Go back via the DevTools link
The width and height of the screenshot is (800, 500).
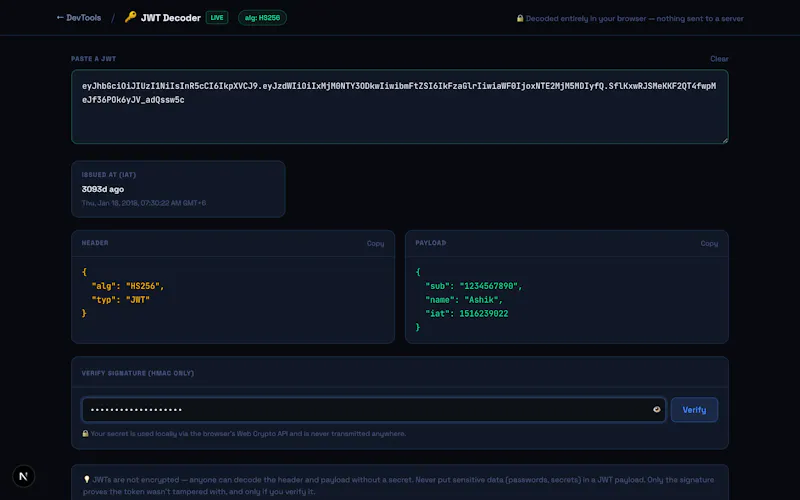[x=79, y=18]
